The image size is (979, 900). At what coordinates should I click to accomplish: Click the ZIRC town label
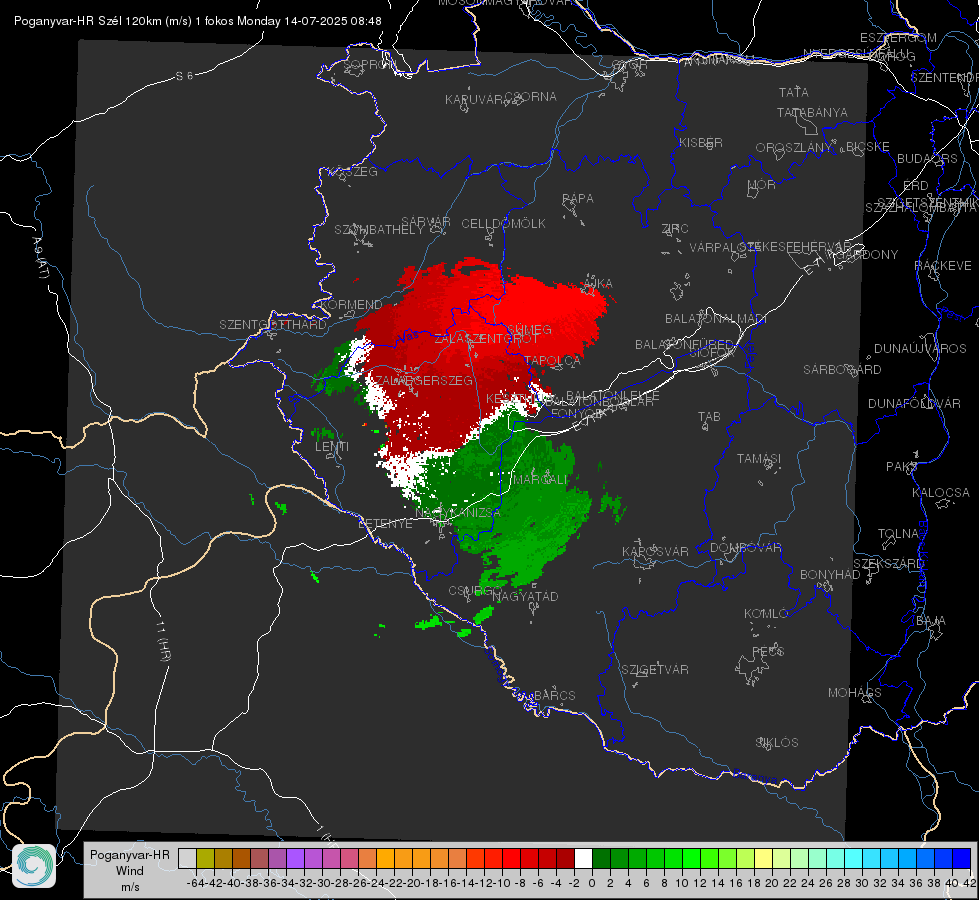pyautogui.click(x=675, y=229)
